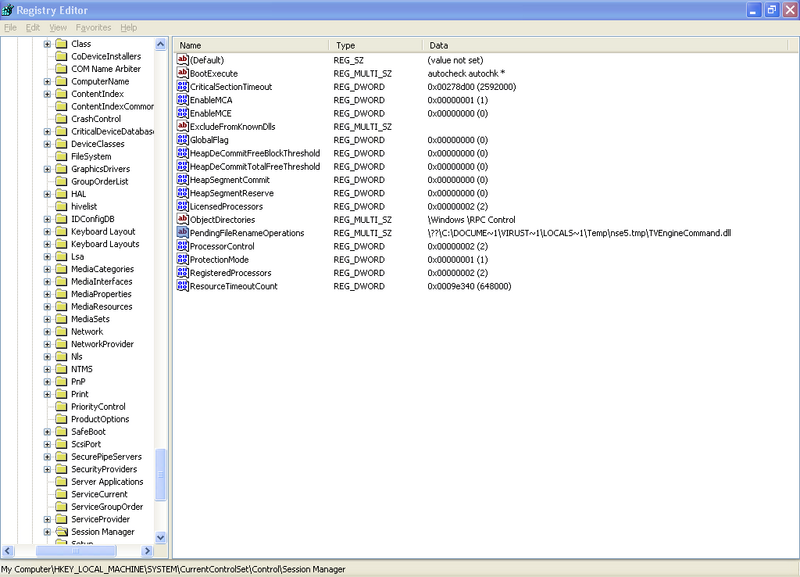Click the Class folder icon

click(61, 43)
